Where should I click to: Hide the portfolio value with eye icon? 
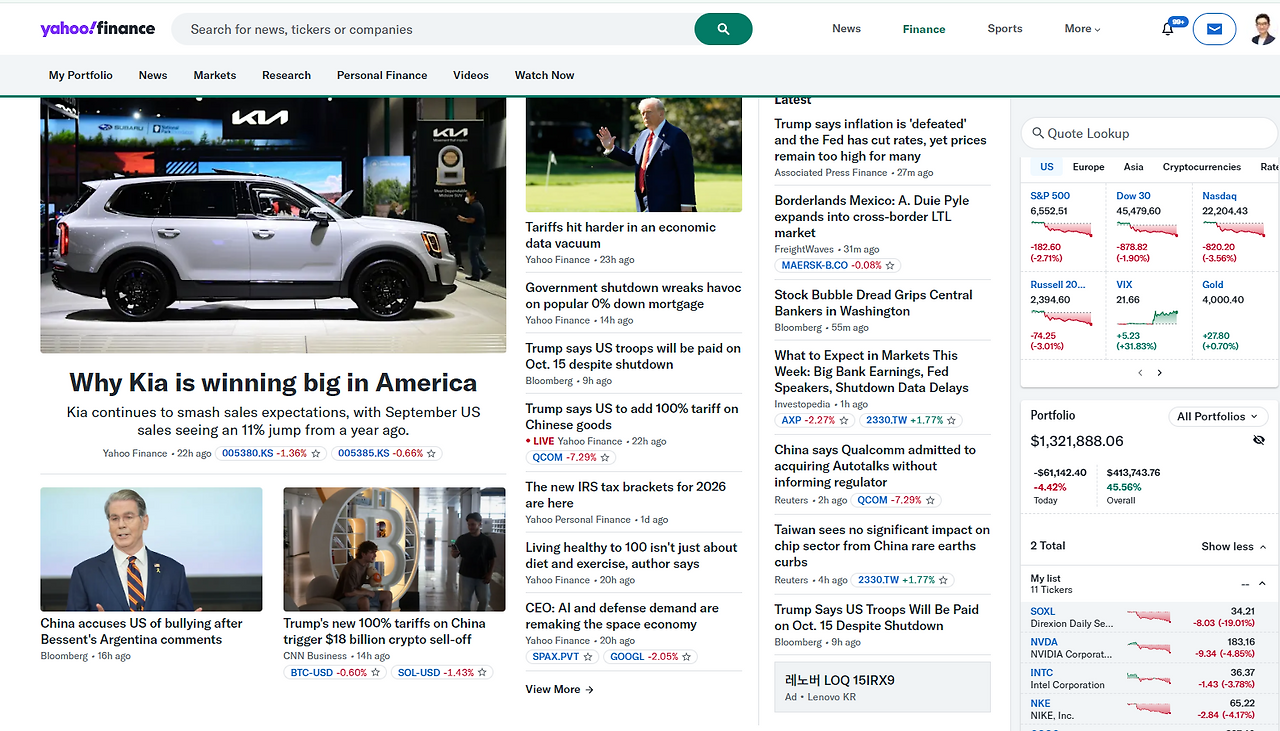pyautogui.click(x=1259, y=441)
